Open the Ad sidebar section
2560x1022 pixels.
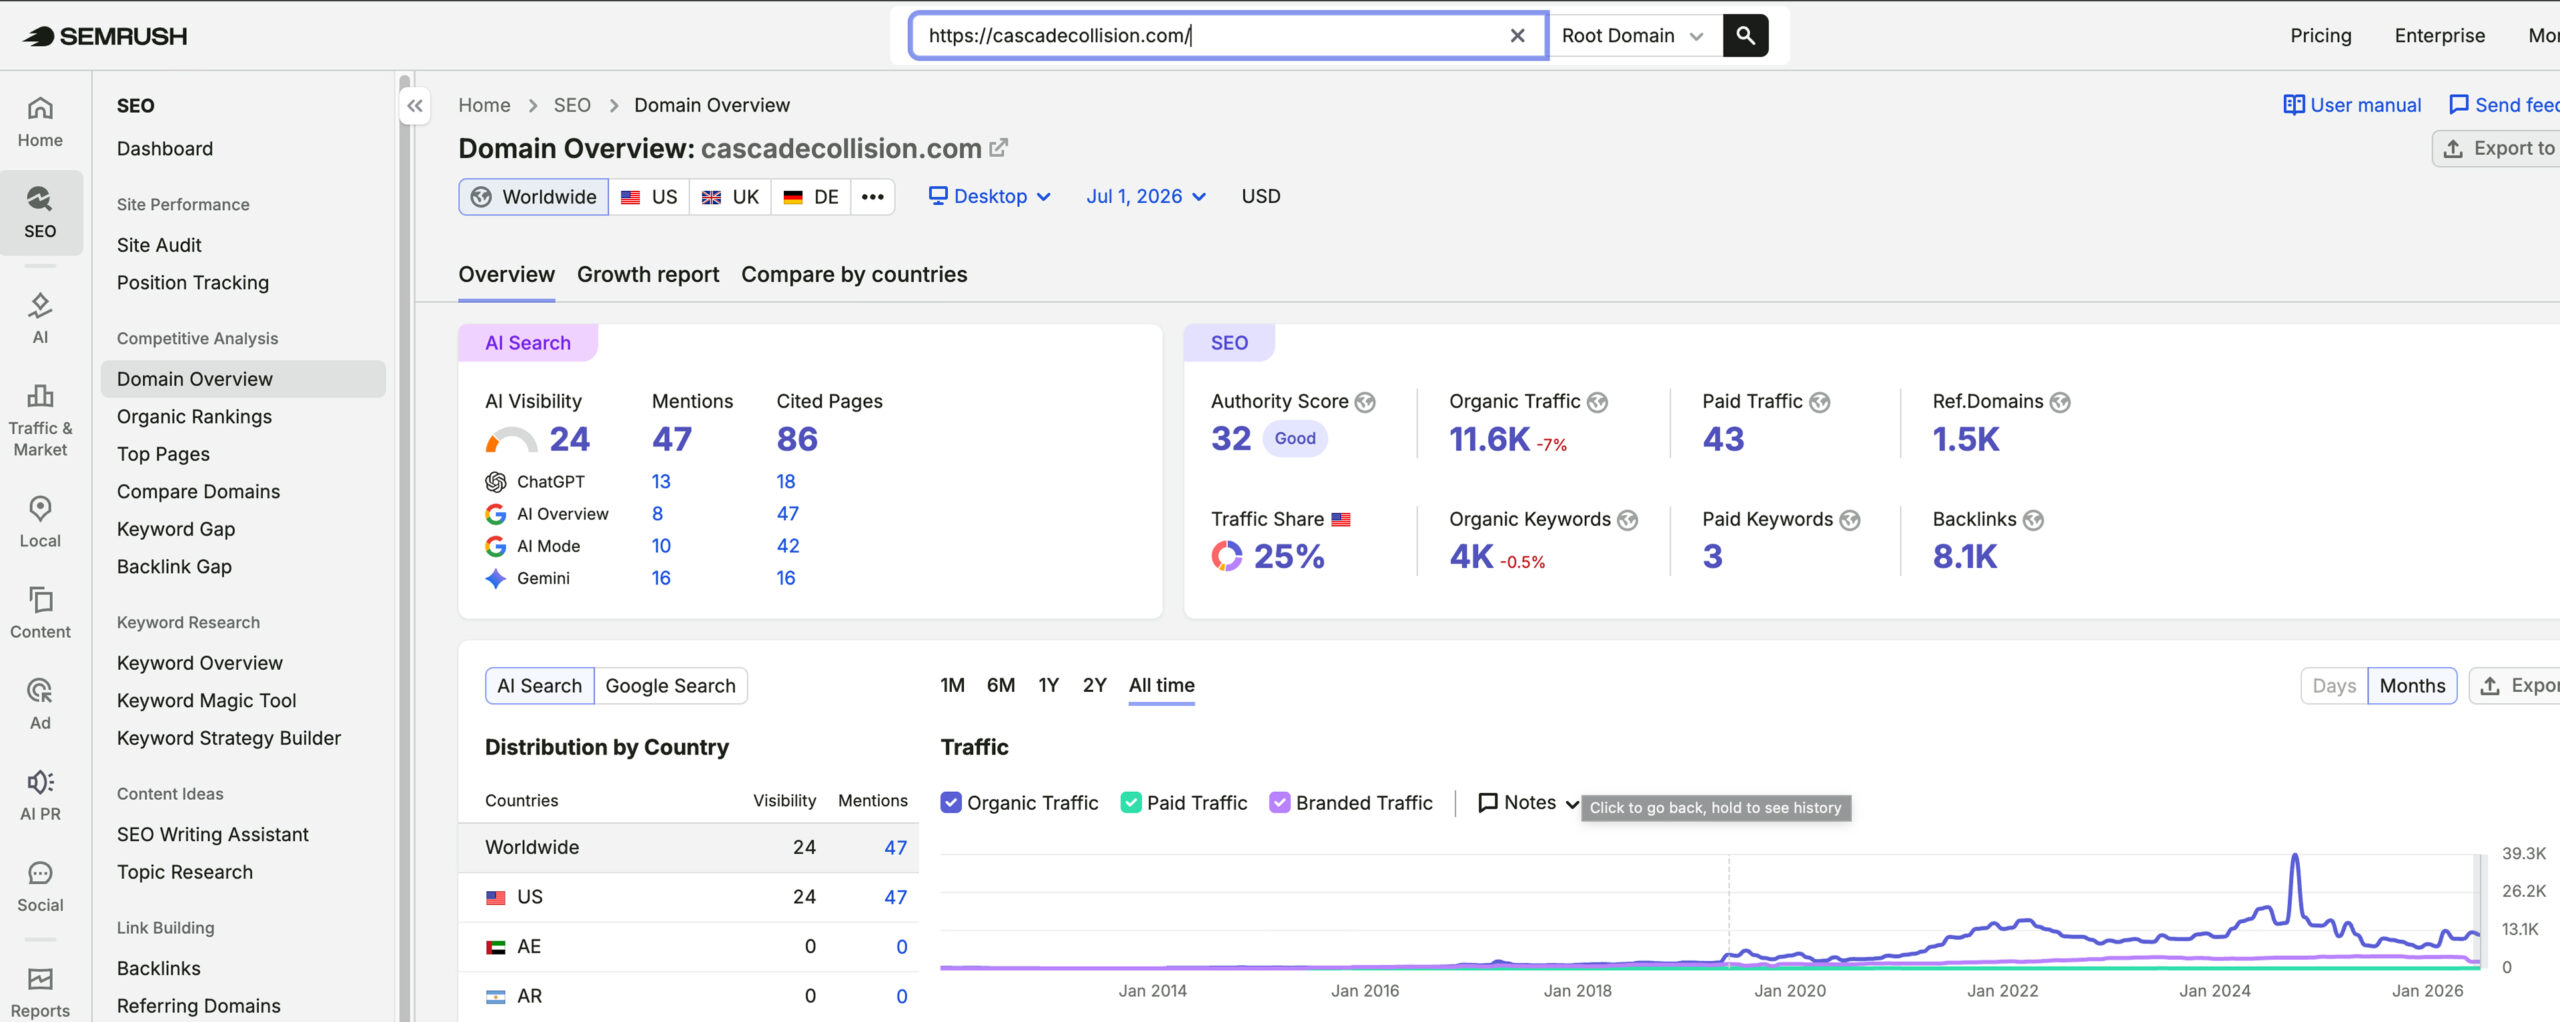point(40,703)
